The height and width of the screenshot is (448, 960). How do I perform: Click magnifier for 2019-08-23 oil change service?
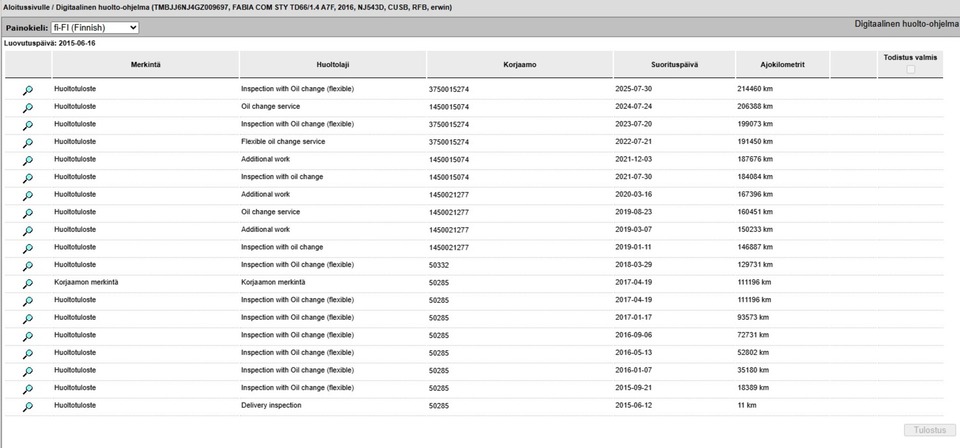pos(28,213)
